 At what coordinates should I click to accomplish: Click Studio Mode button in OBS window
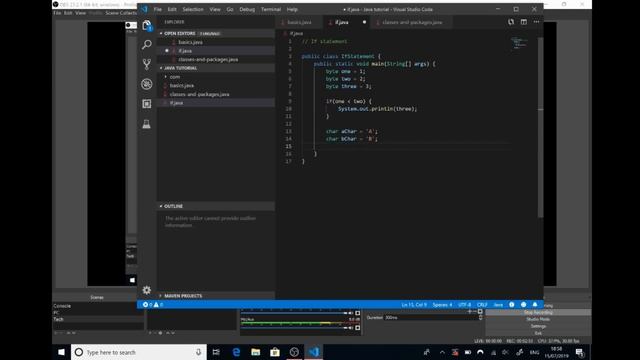538,319
